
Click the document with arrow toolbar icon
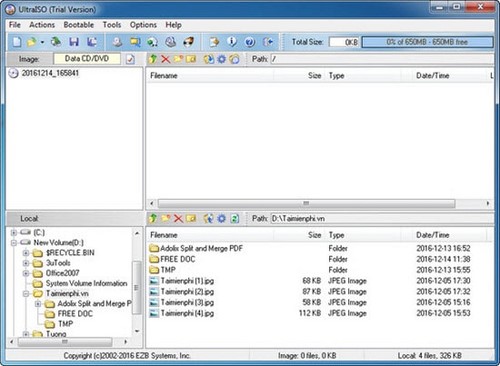click(214, 42)
